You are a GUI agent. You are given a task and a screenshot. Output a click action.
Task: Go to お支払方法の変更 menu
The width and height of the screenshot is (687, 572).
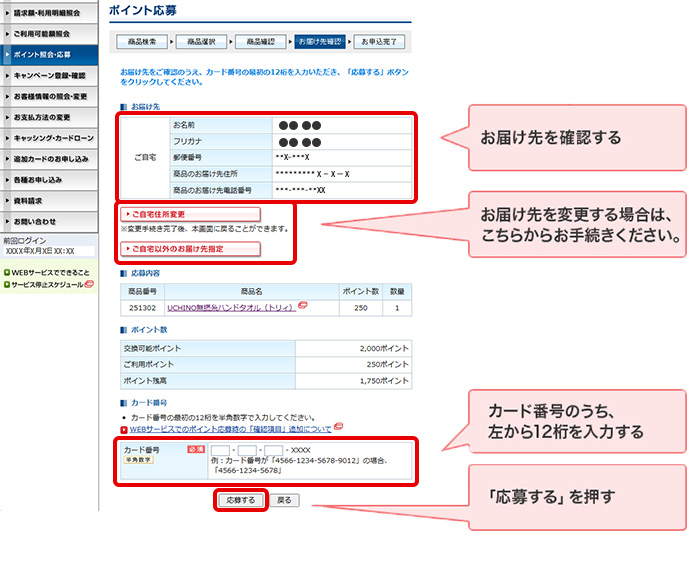52,117
